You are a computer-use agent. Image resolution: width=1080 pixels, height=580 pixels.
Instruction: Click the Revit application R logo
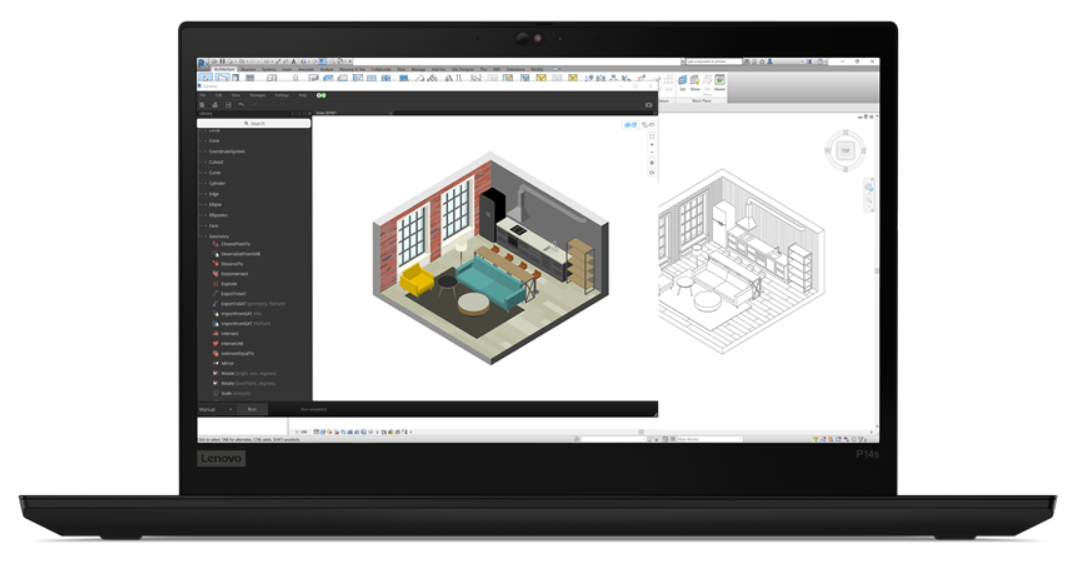tap(203, 62)
